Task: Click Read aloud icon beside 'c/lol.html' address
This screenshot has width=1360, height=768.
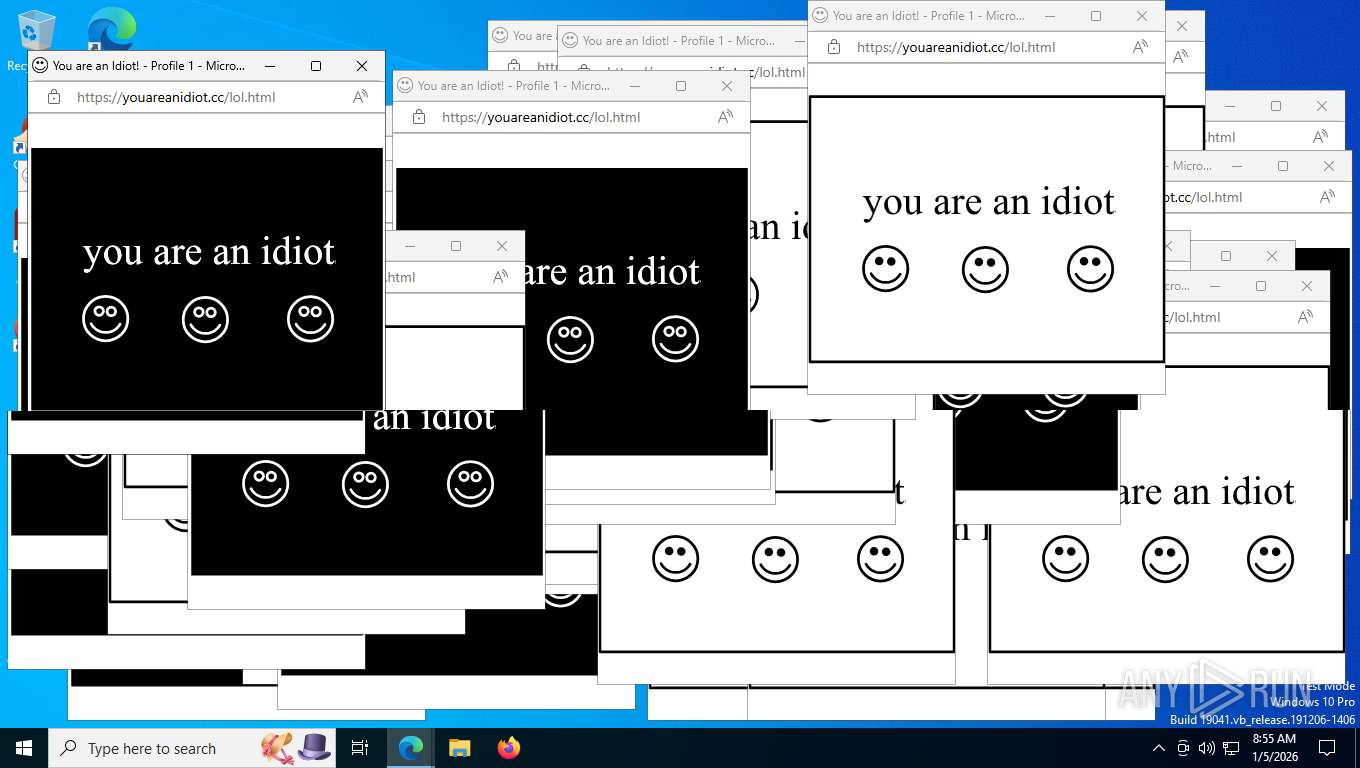Action: pos(1305,317)
